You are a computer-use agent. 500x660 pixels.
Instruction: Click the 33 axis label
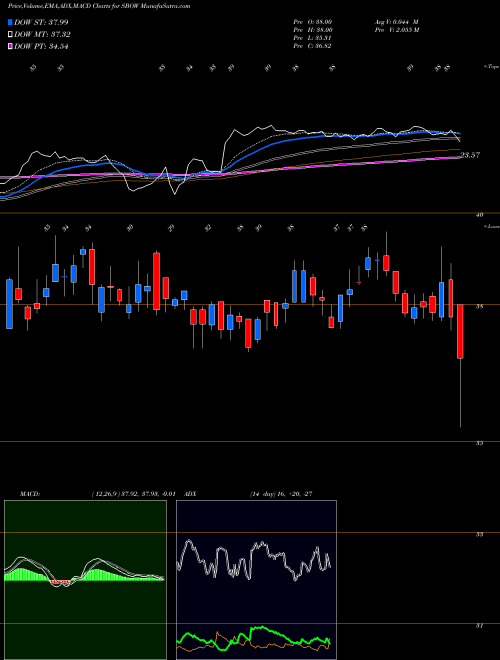coord(479,535)
